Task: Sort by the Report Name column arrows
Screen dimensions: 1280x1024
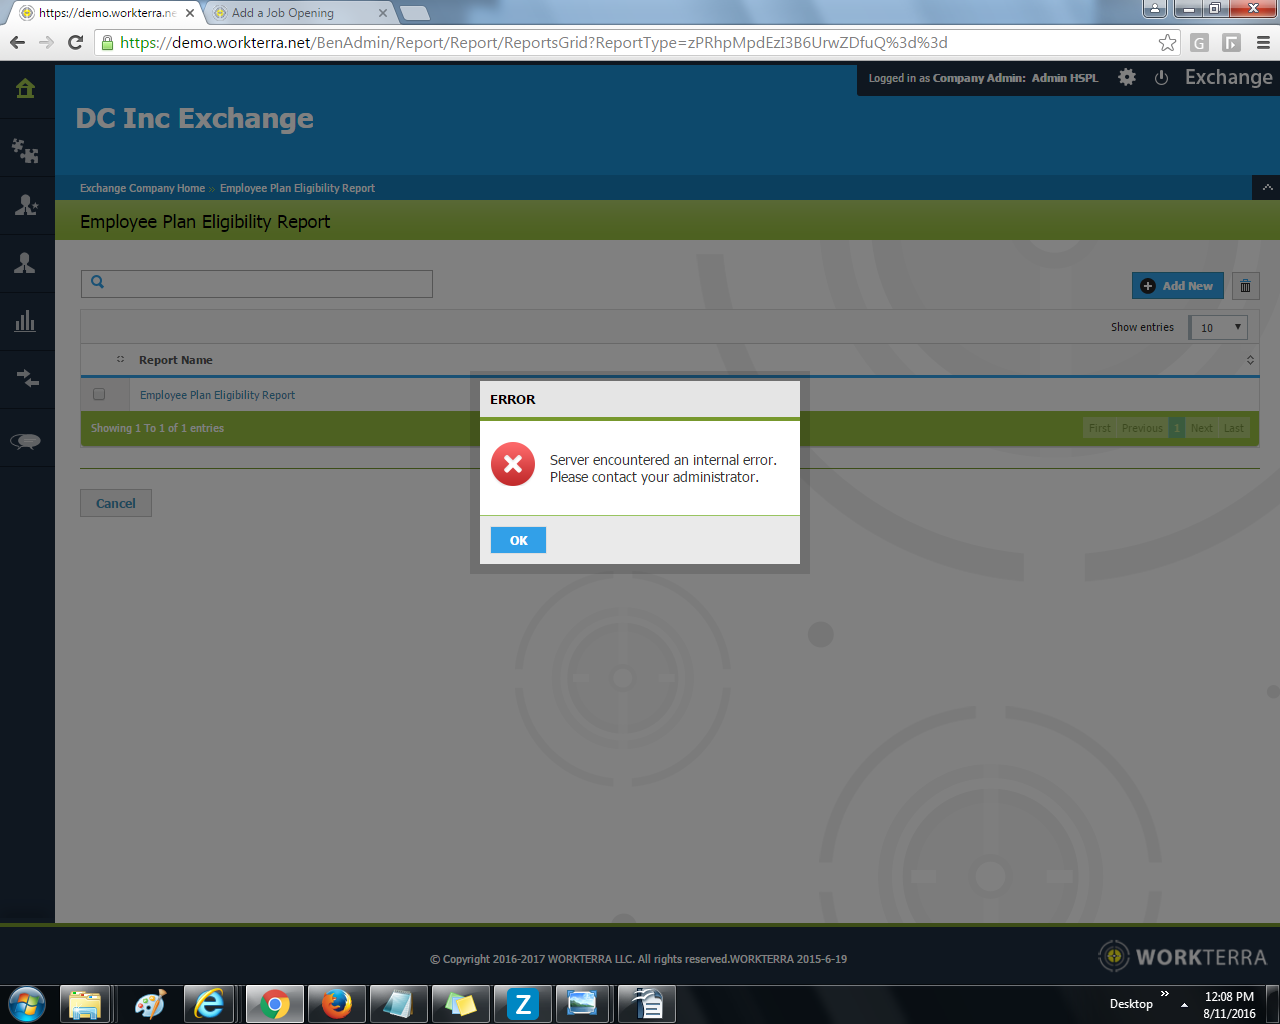Action: (1250, 360)
